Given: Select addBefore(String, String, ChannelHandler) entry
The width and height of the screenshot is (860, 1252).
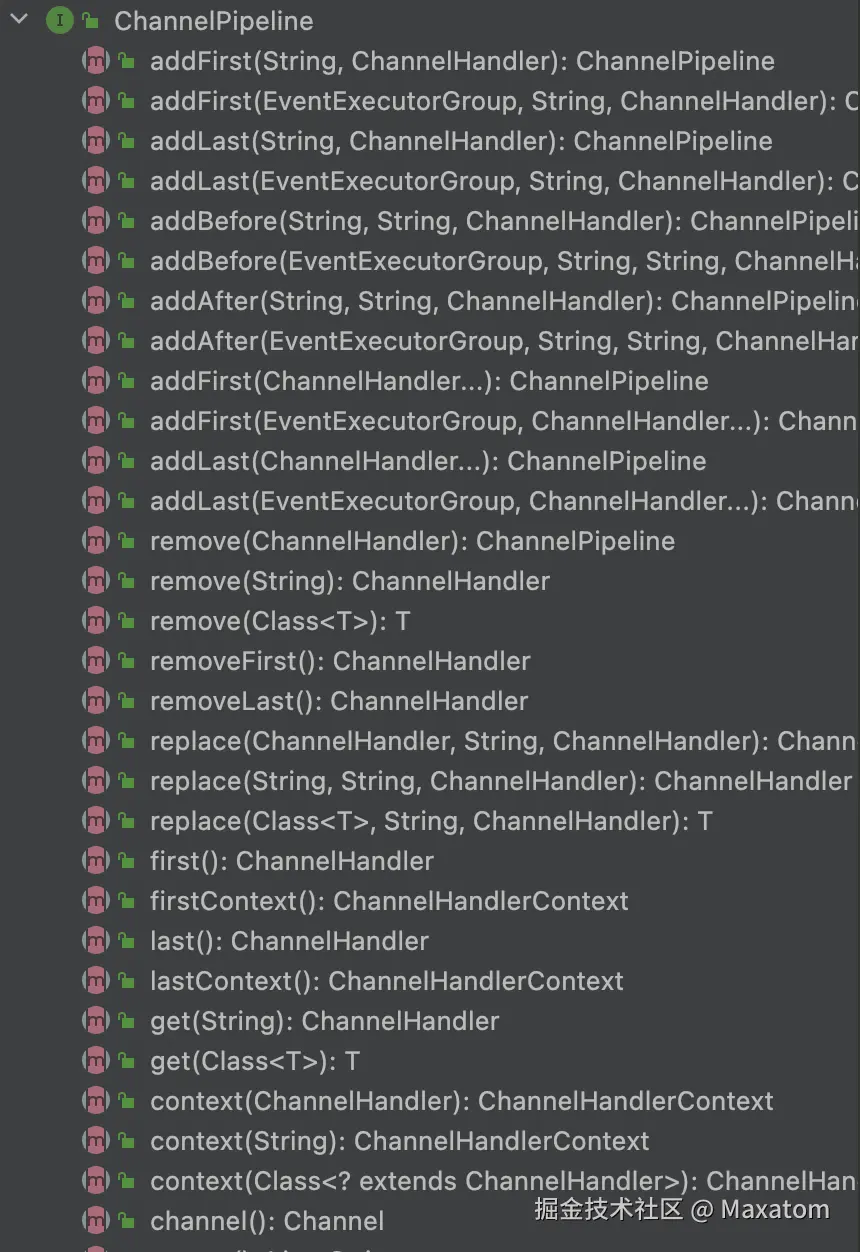Looking at the screenshot, I should tap(505, 221).
